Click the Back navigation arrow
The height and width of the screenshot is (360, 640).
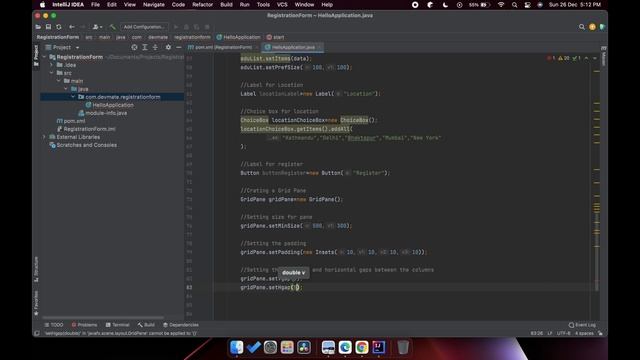(72, 27)
